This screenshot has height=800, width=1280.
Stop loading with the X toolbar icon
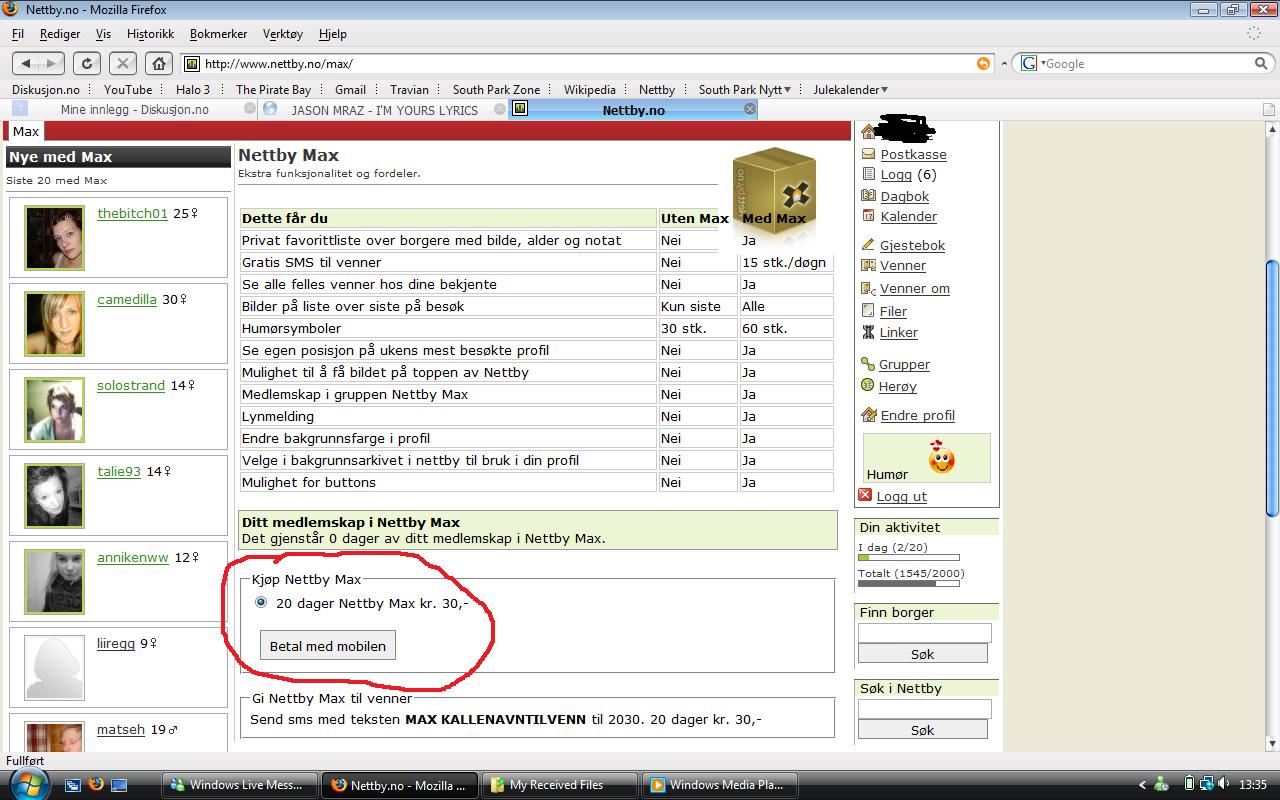tap(122, 63)
